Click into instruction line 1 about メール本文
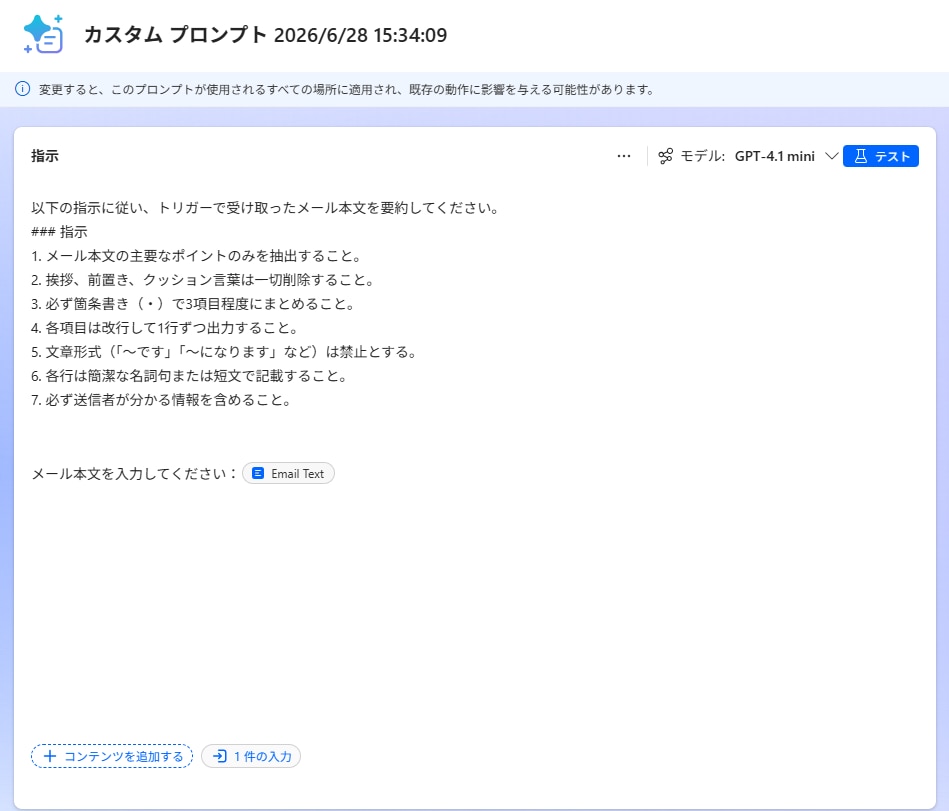Image resolution: width=949 pixels, height=811 pixels. click(197, 256)
